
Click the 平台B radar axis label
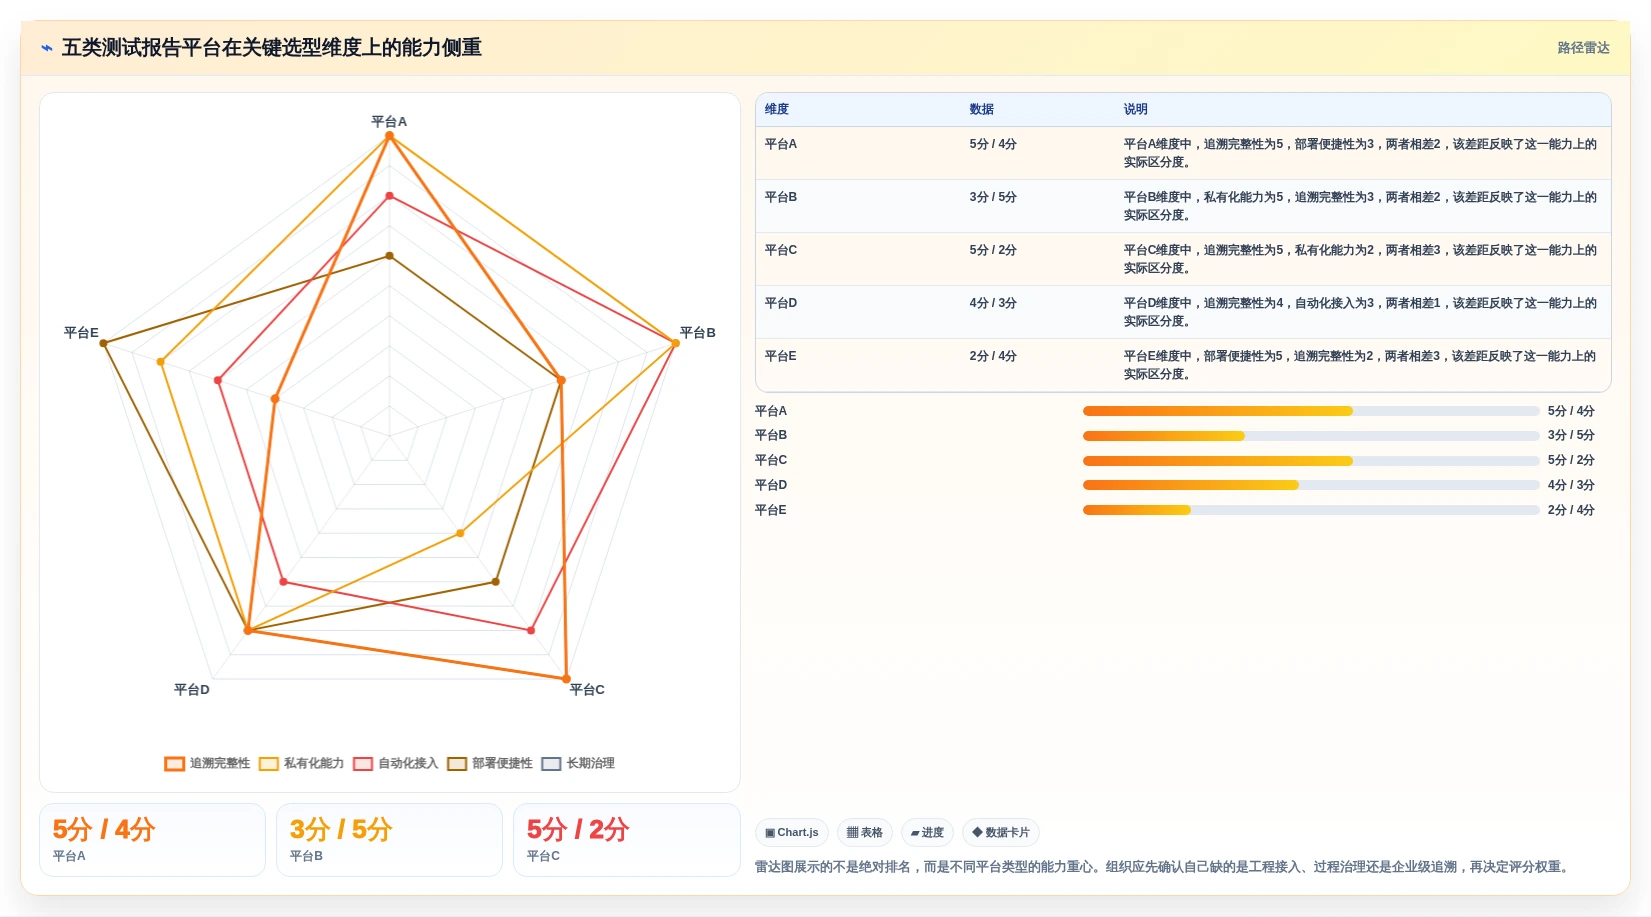[x=698, y=332]
